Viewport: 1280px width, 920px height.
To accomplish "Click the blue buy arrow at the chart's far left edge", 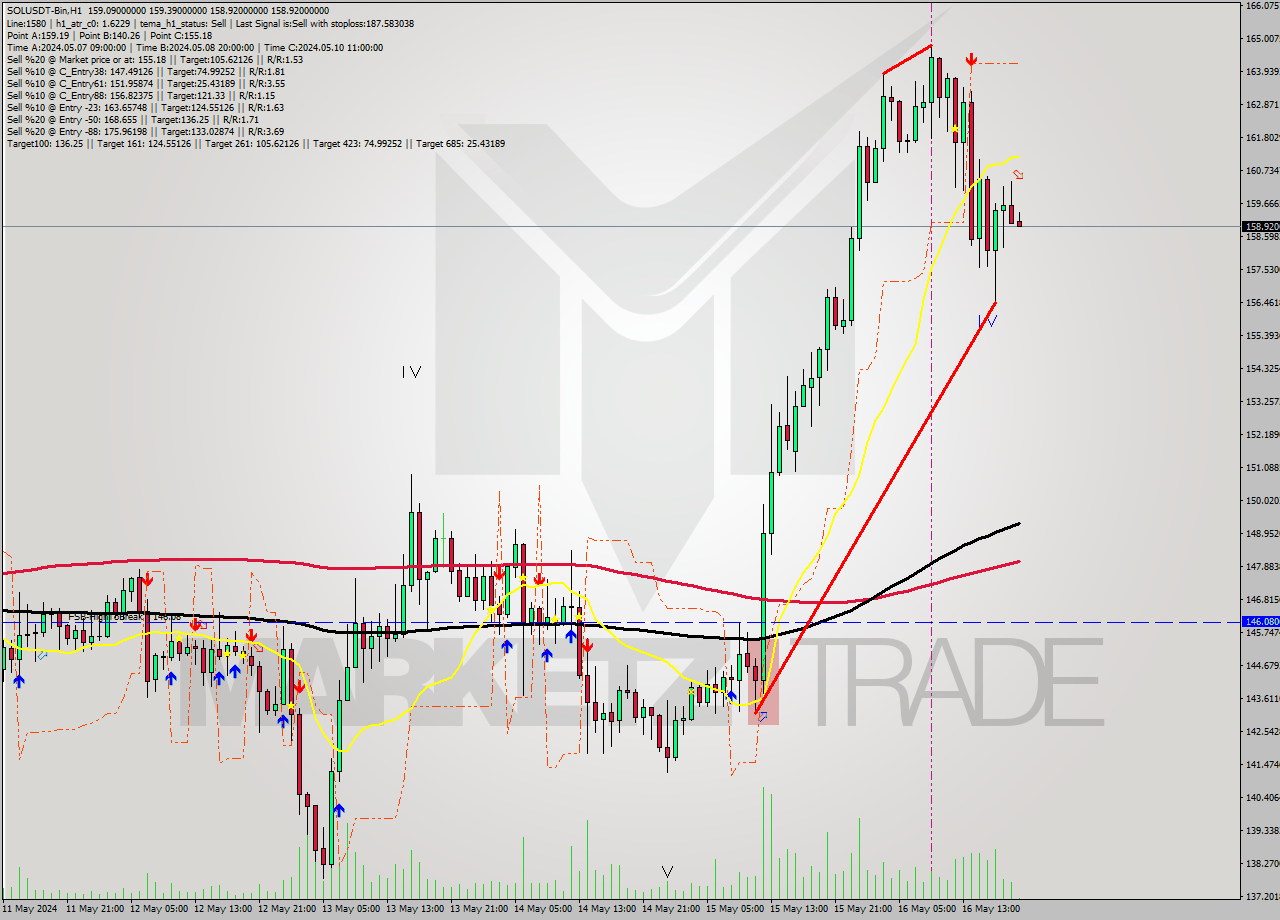I will (19, 680).
